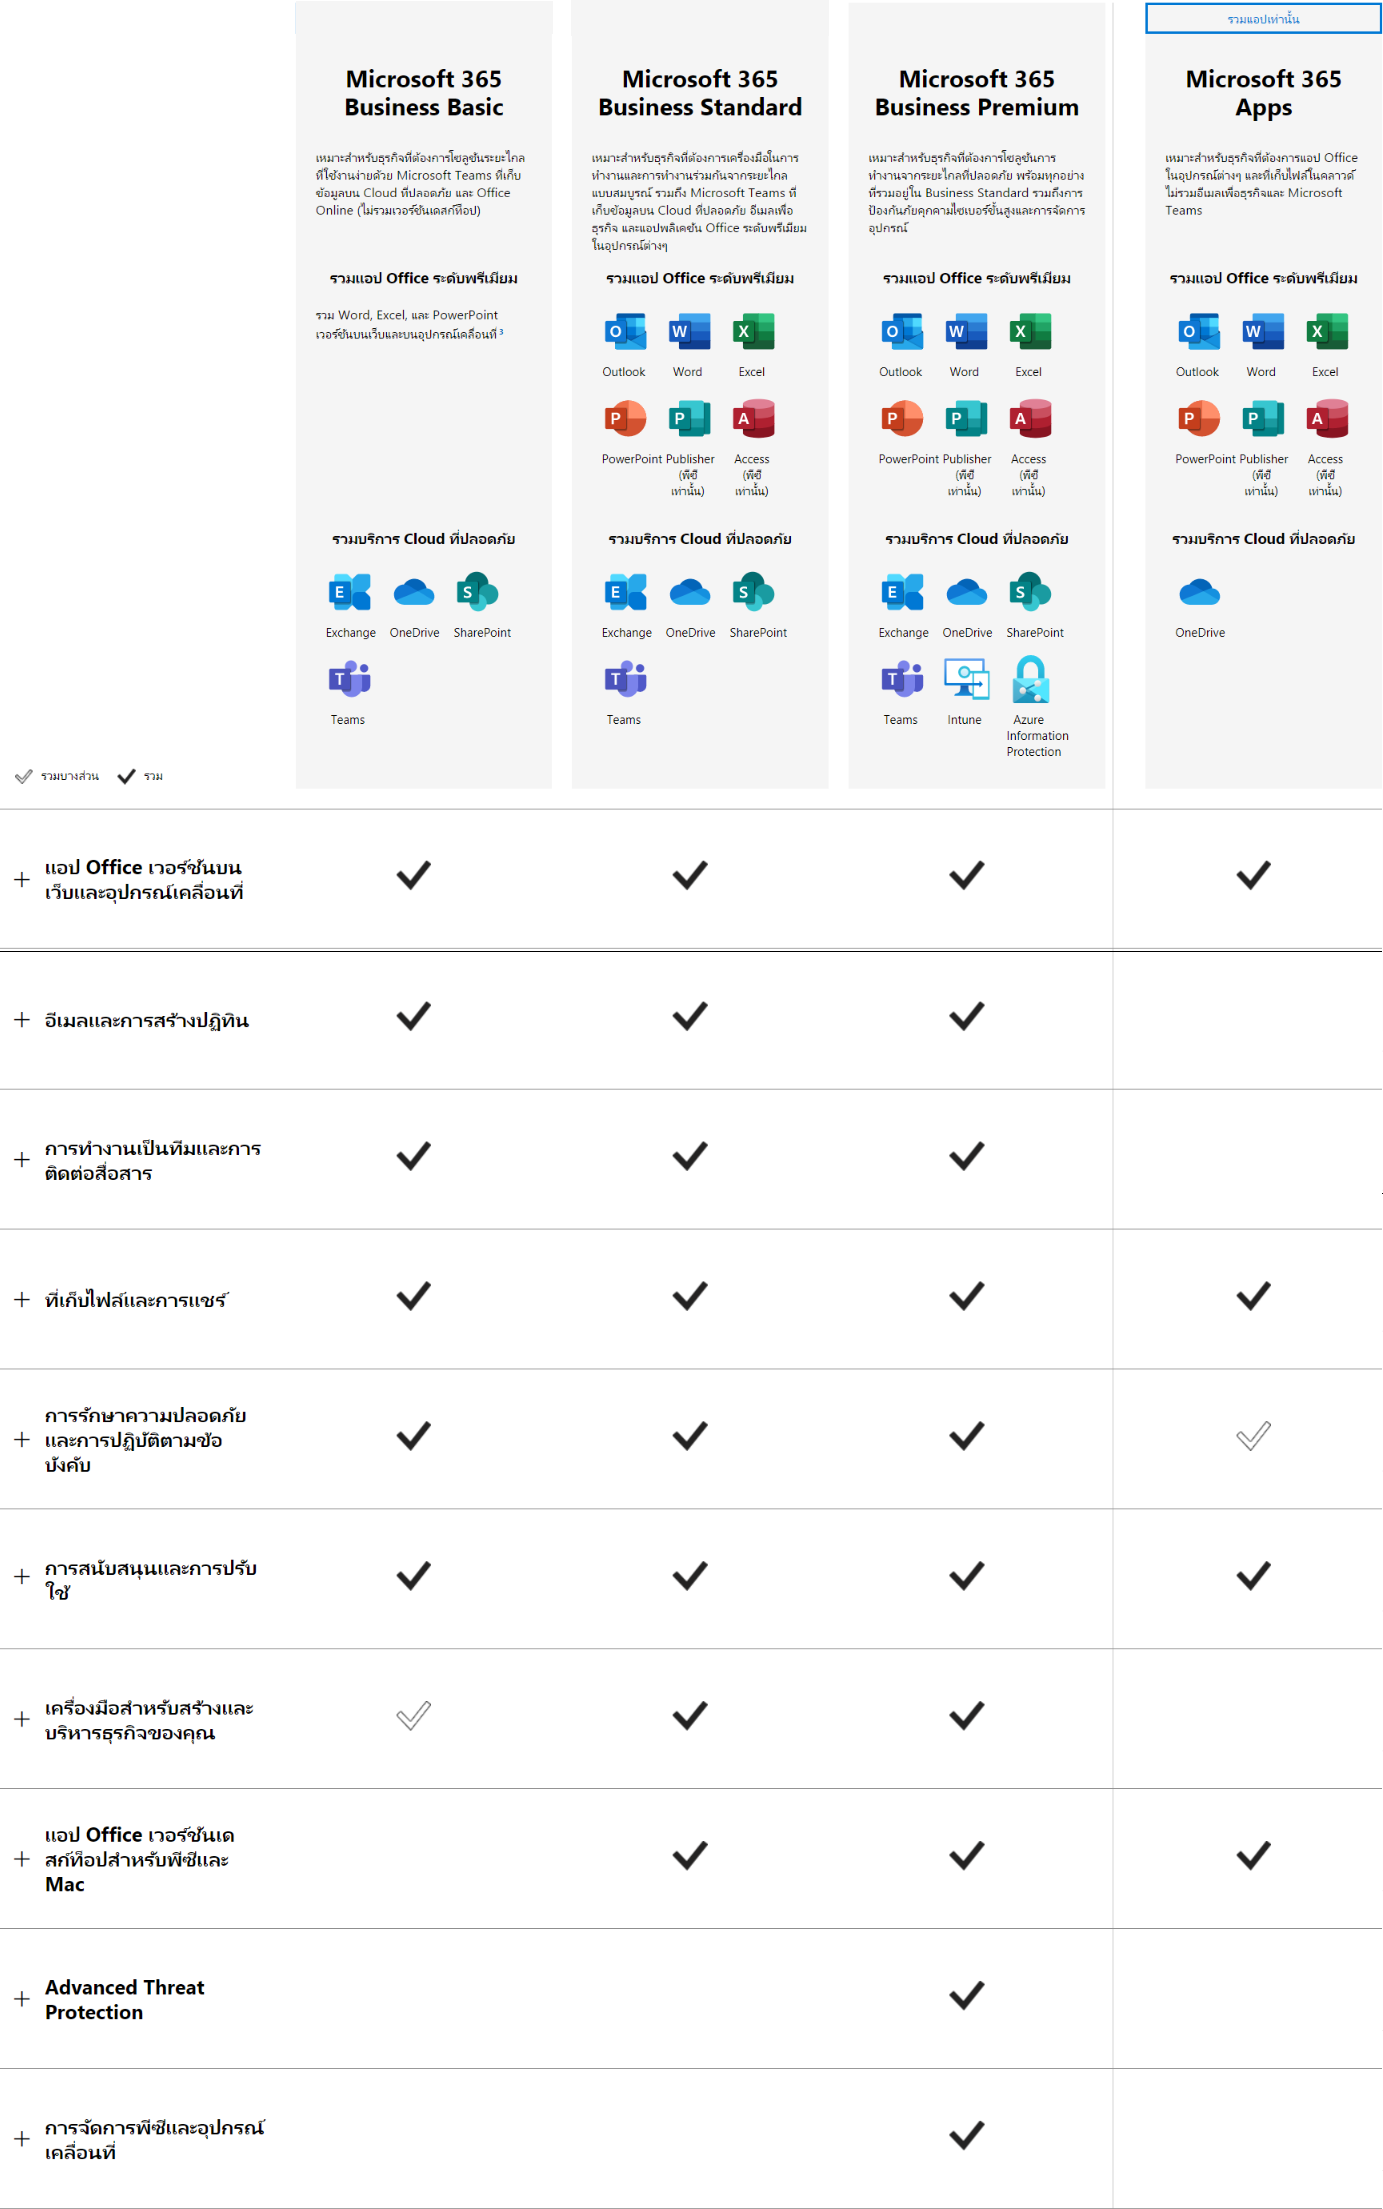
Task: Click the Advanced Threat Protection checkmark for Premium
Action: pyautogui.click(x=967, y=1996)
